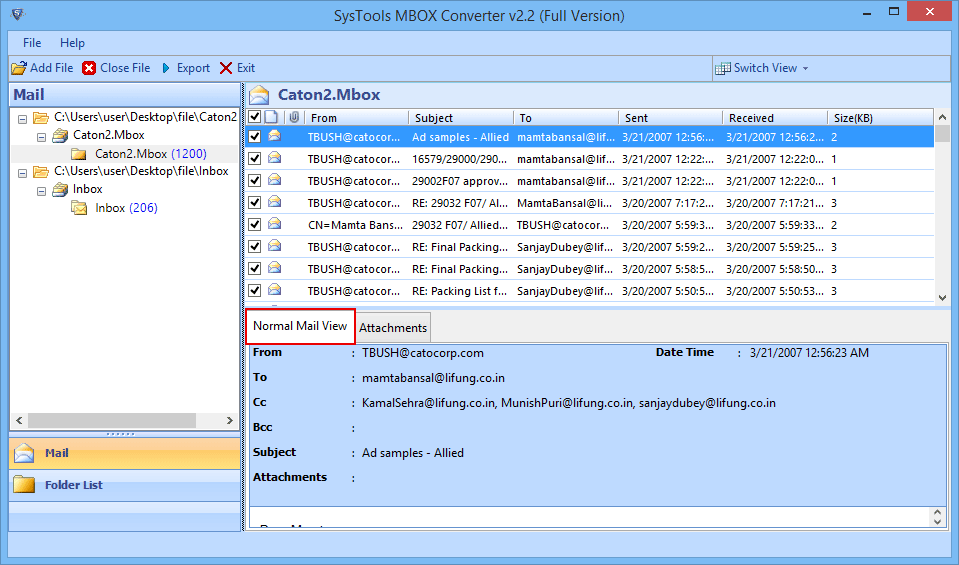Click the folder tree horizontal scrollbar thumb

tap(112, 421)
